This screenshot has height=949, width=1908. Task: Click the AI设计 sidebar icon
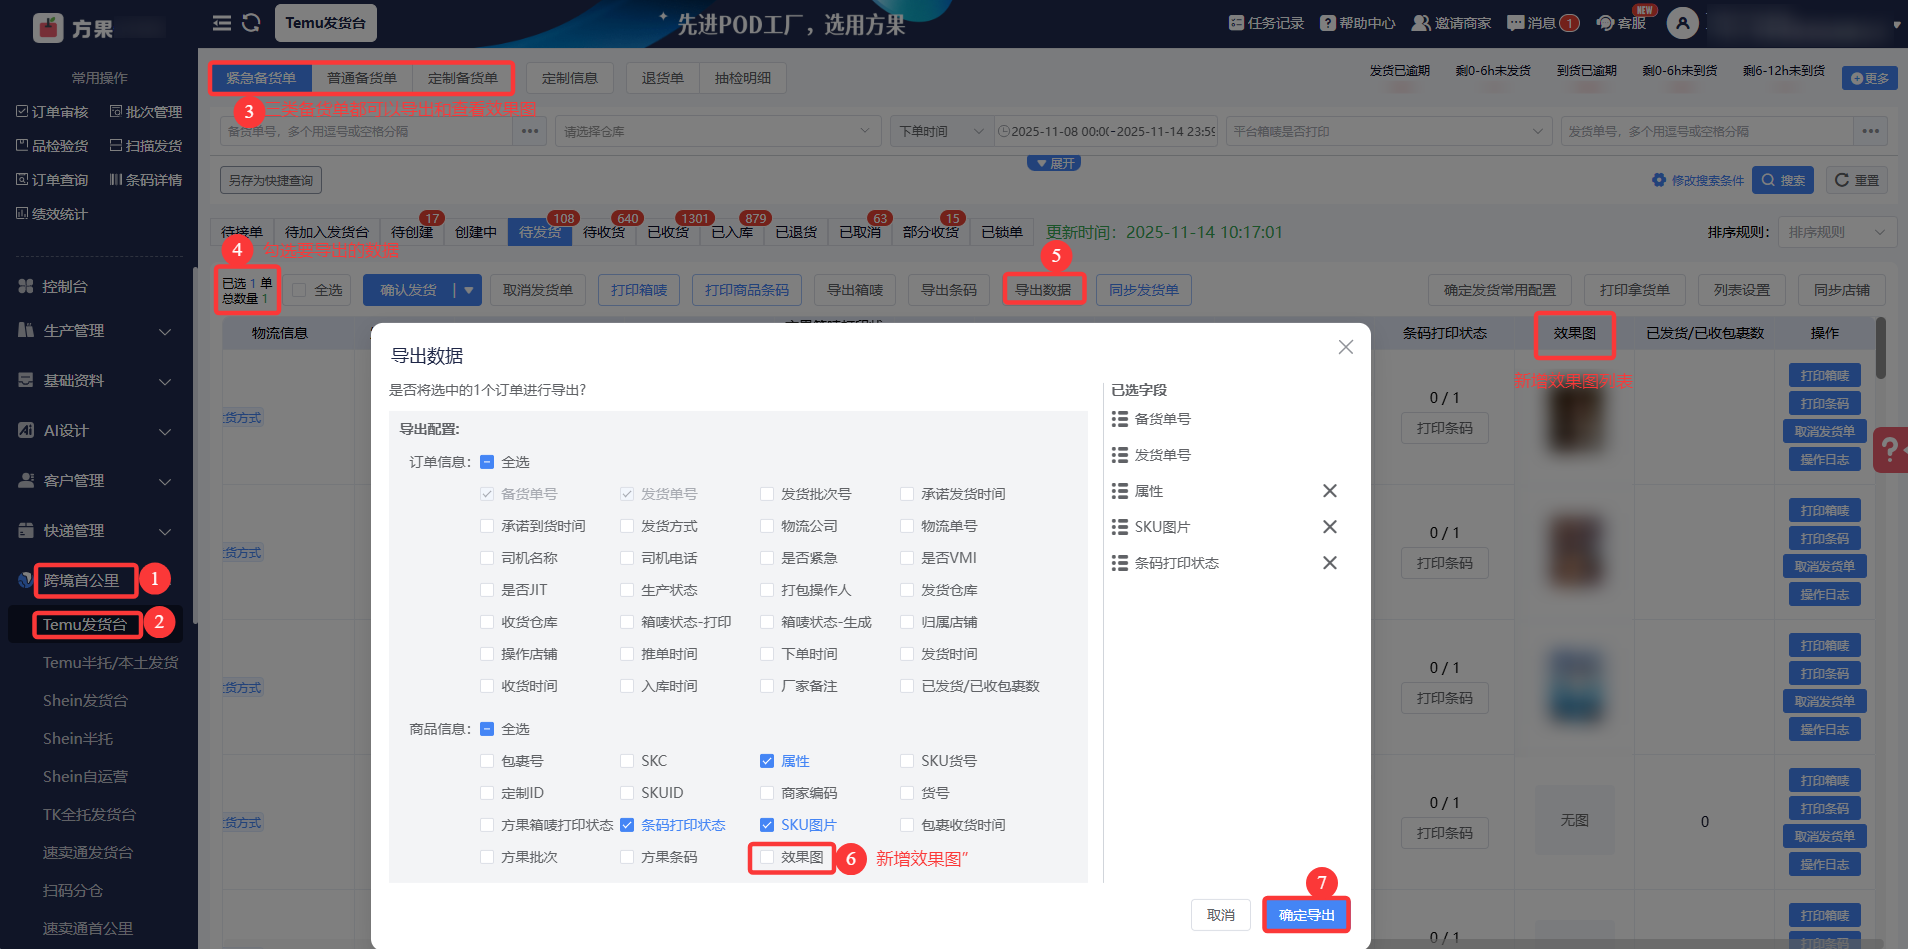coord(26,430)
